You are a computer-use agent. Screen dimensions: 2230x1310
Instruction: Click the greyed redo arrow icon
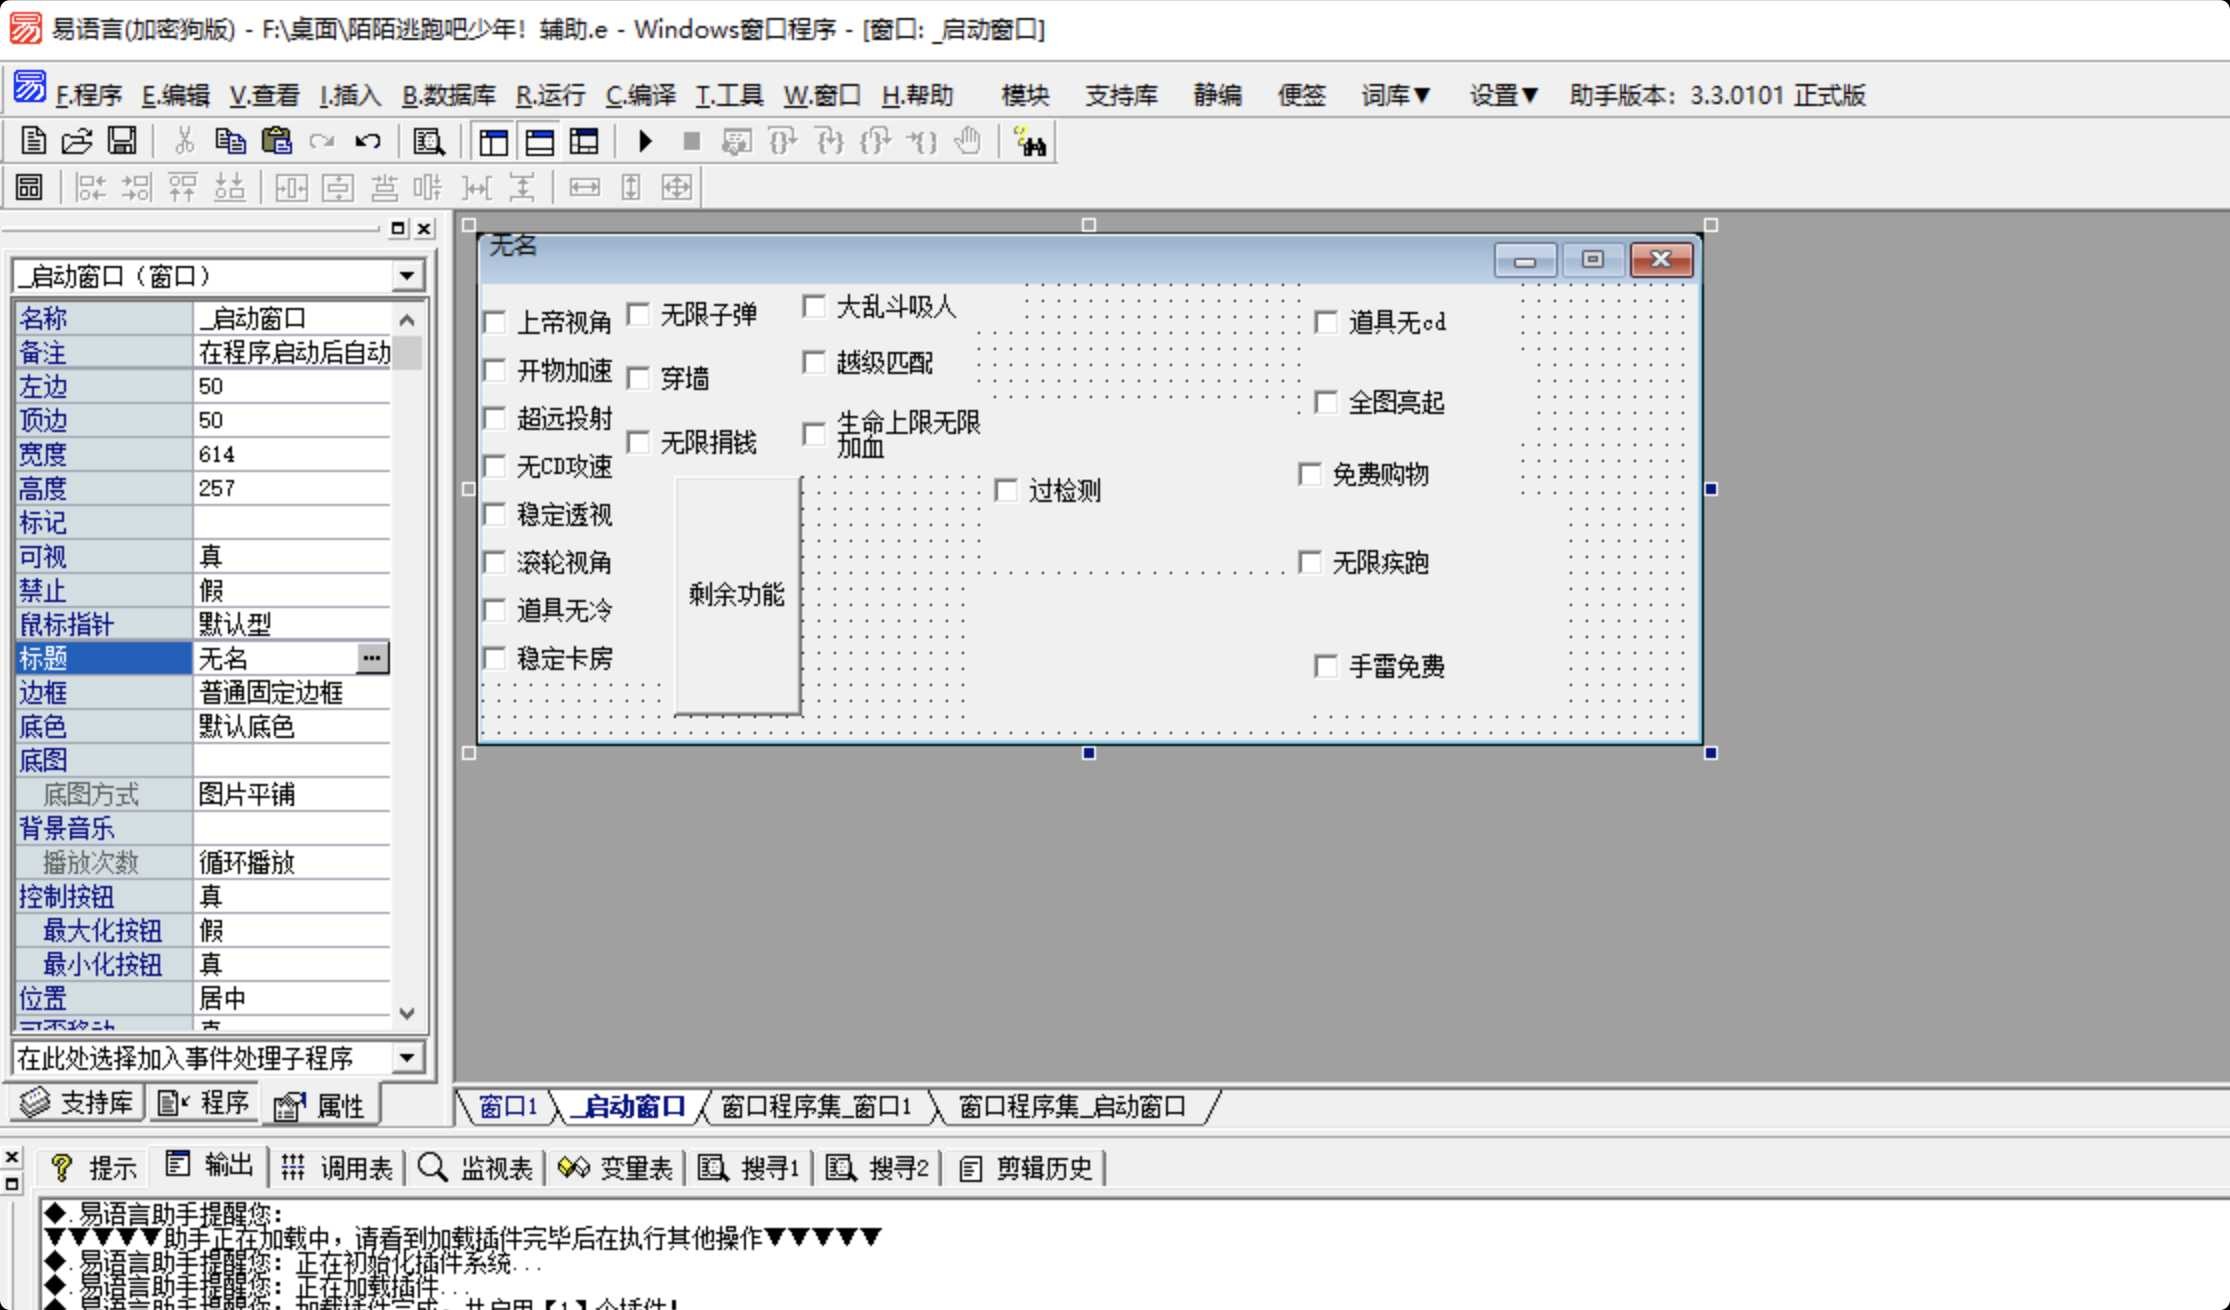point(322,141)
